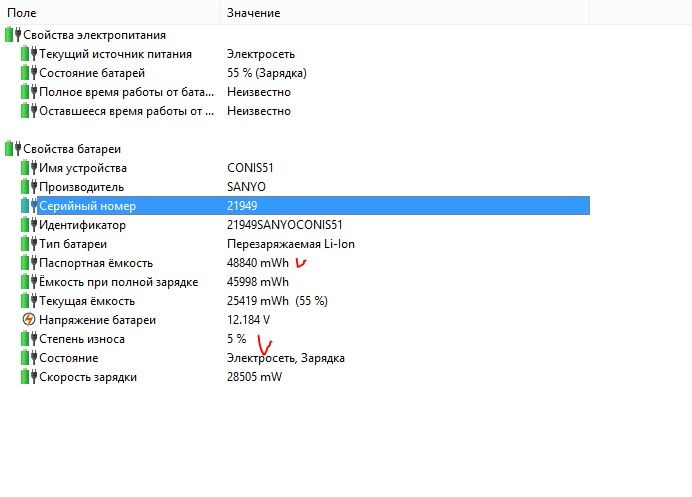
Task: Select the Текущий источник питания row
Action: [x=115, y=54]
